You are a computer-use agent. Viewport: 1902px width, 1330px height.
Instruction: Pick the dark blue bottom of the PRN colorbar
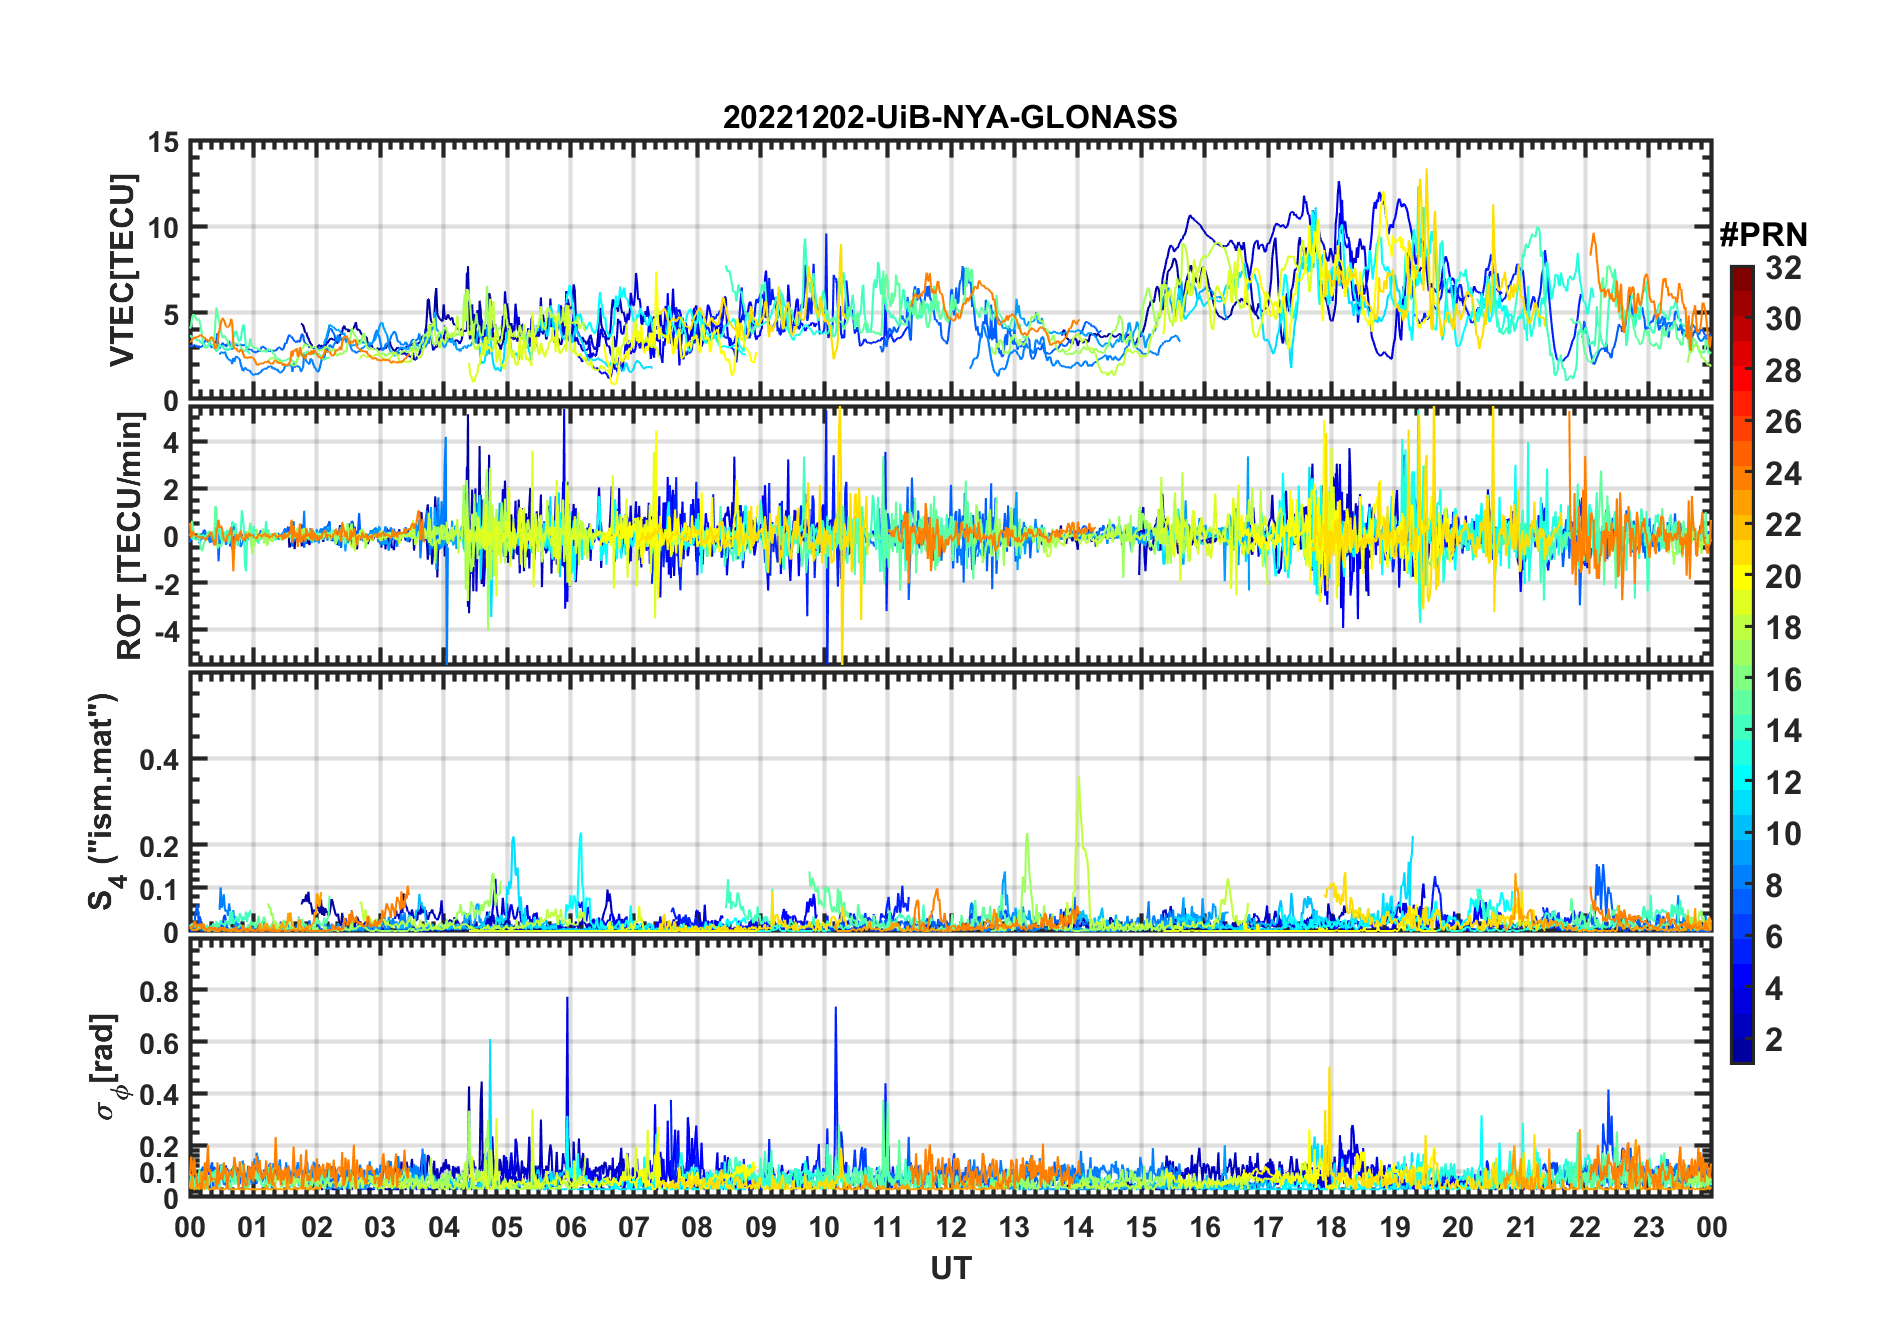pyautogui.click(x=1742, y=1050)
